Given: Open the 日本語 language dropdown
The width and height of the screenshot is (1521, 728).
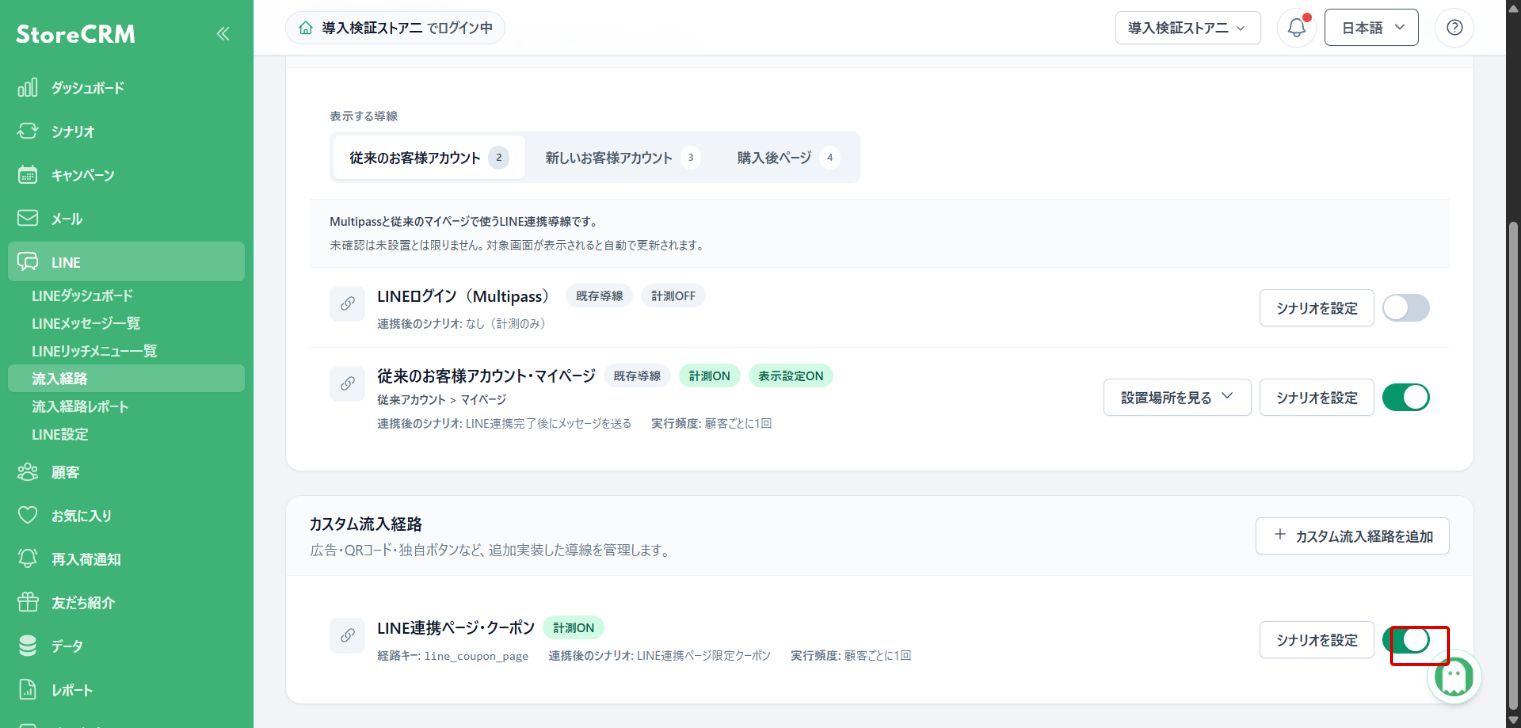Looking at the screenshot, I should pyautogui.click(x=1371, y=28).
